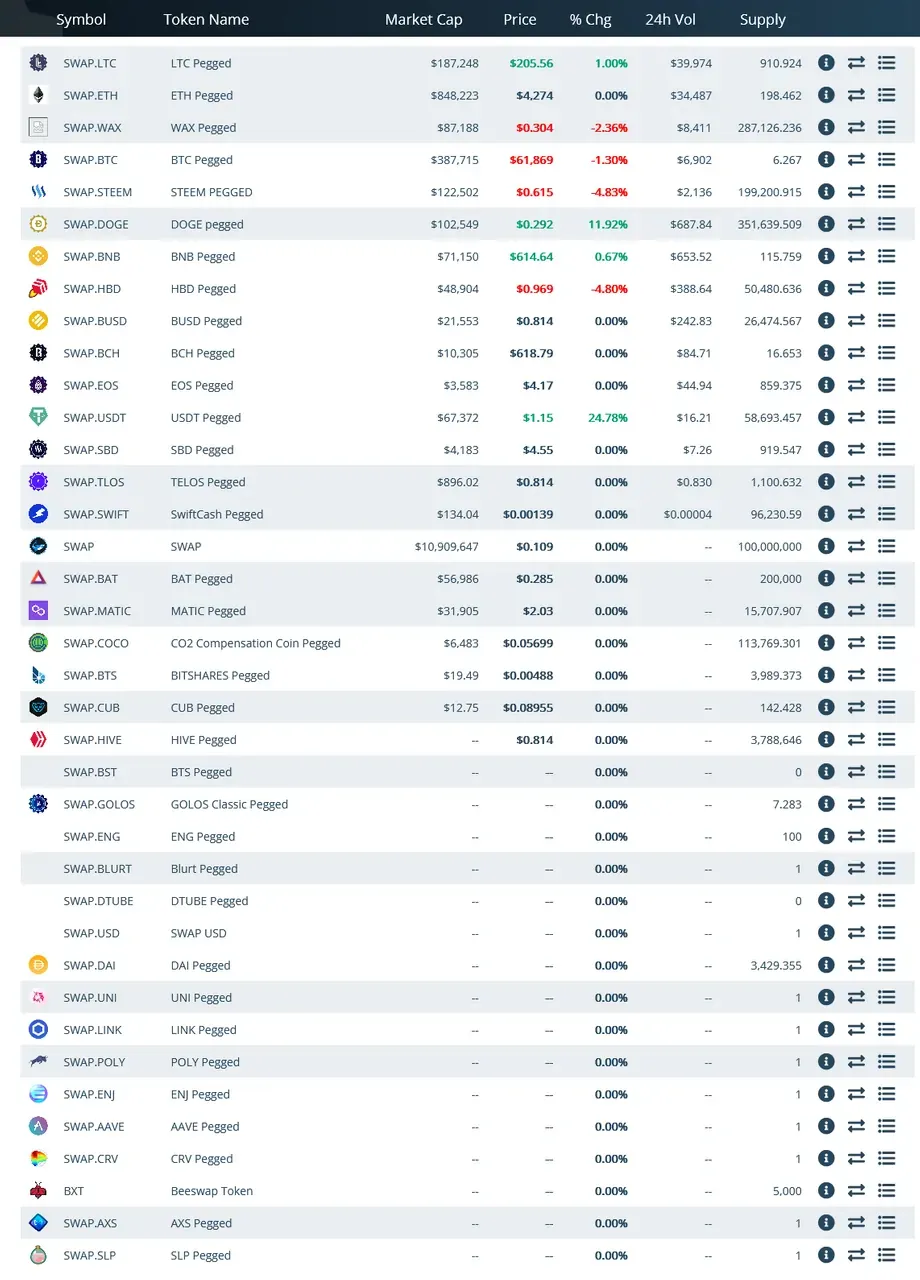This screenshot has width=920, height=1280.
Task: Click 'CO2 Compensation Coin Pegged' name
Action: tap(256, 643)
